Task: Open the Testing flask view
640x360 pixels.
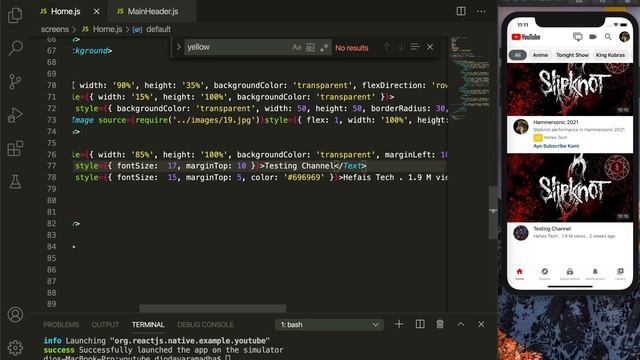Action: pyautogui.click(x=15, y=182)
